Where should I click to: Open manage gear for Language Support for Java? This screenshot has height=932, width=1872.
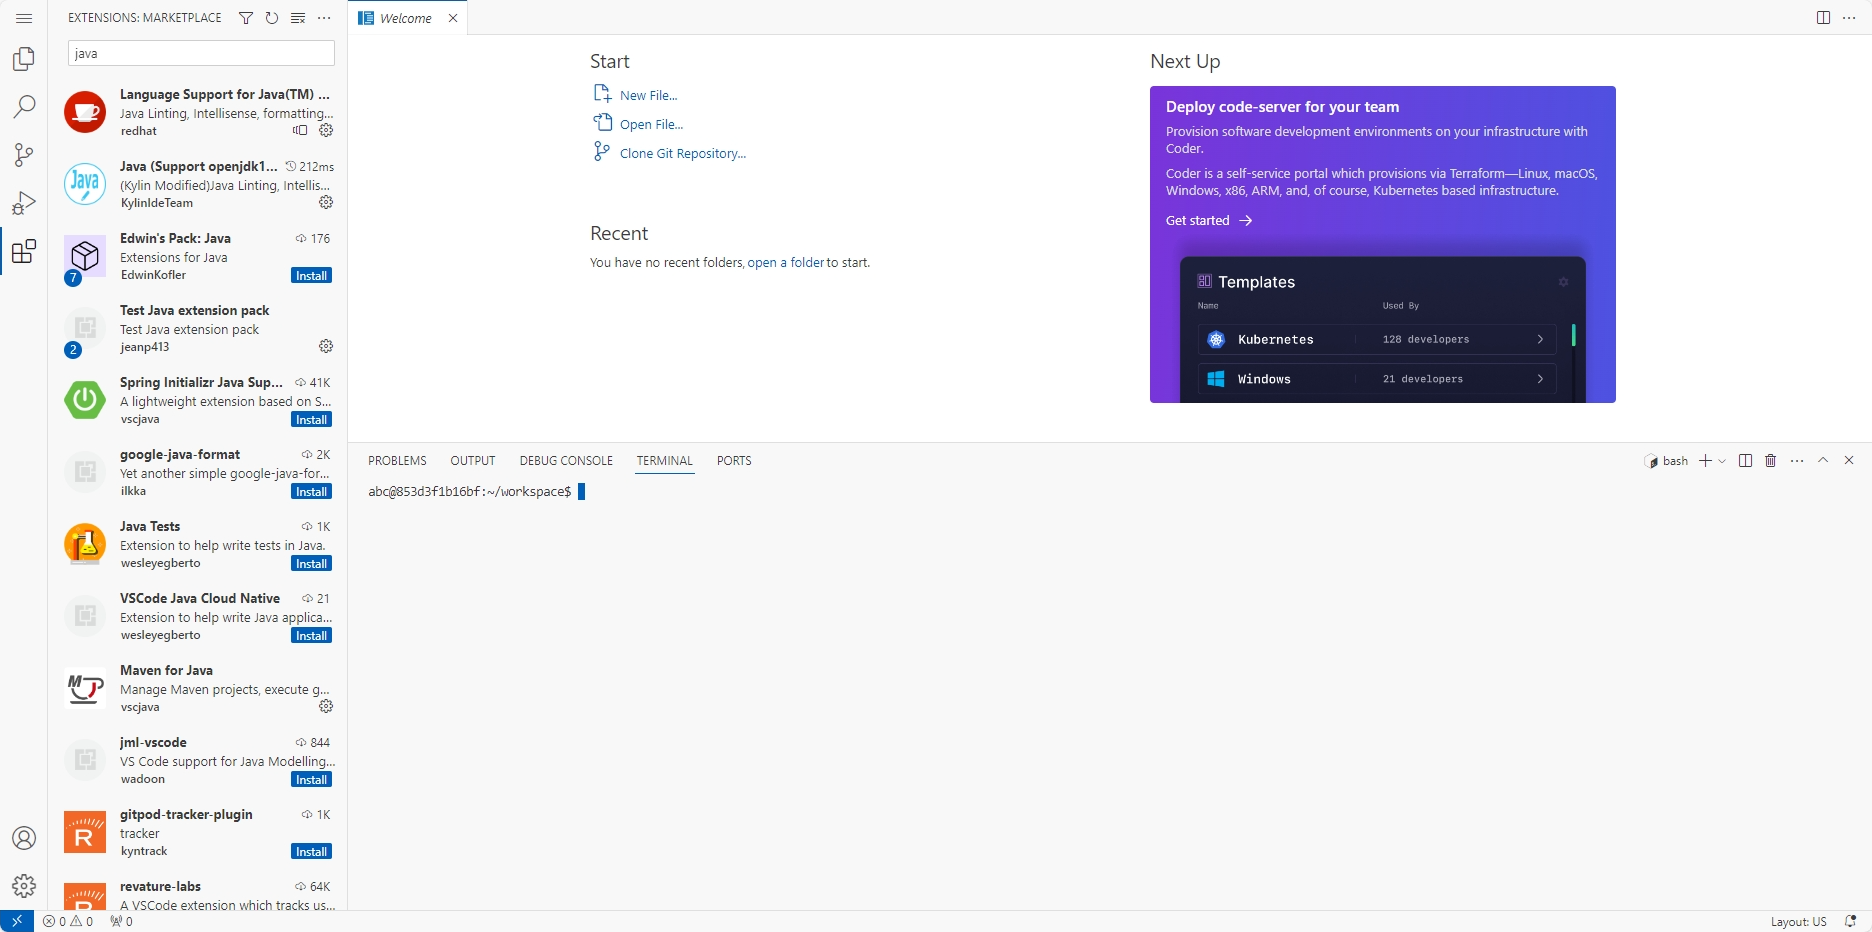click(x=326, y=130)
